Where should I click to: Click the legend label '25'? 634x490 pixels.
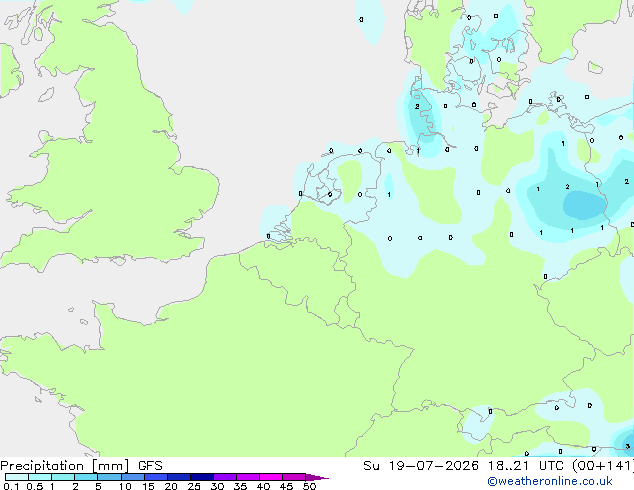click(194, 486)
